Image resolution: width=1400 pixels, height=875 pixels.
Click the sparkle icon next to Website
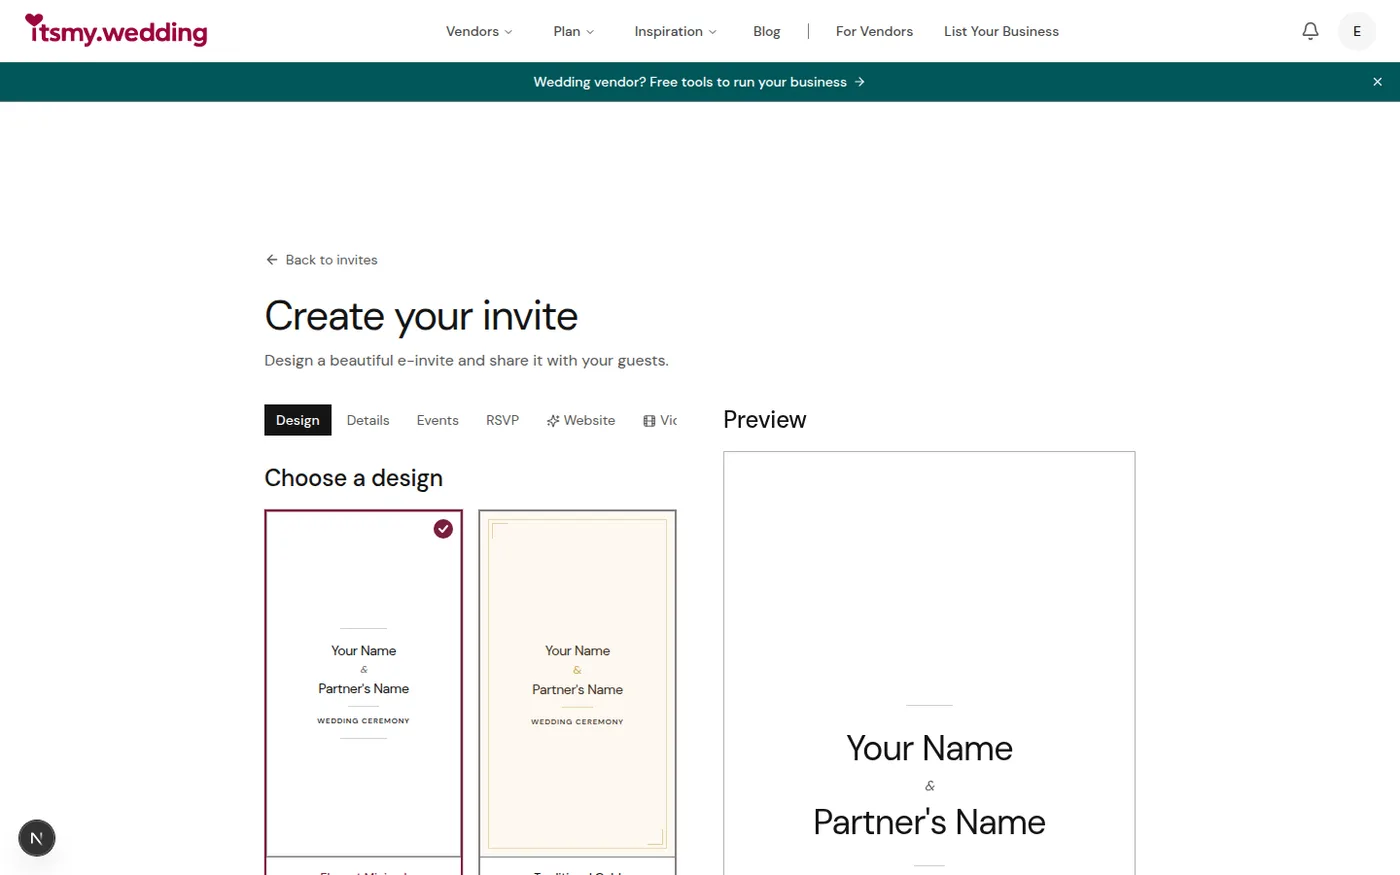(x=552, y=420)
